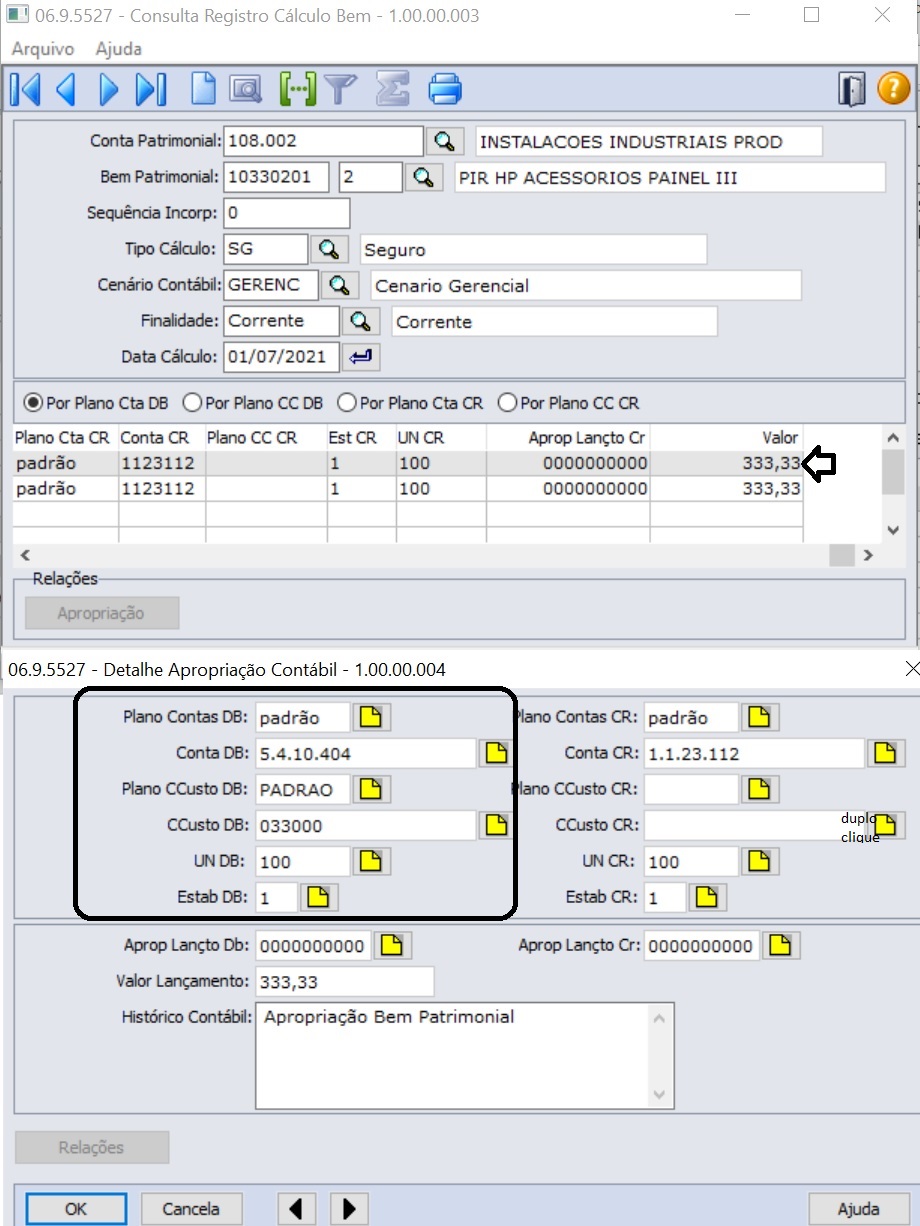Go to first record toolbar icon
This screenshot has width=920, height=1226.
click(x=25, y=90)
